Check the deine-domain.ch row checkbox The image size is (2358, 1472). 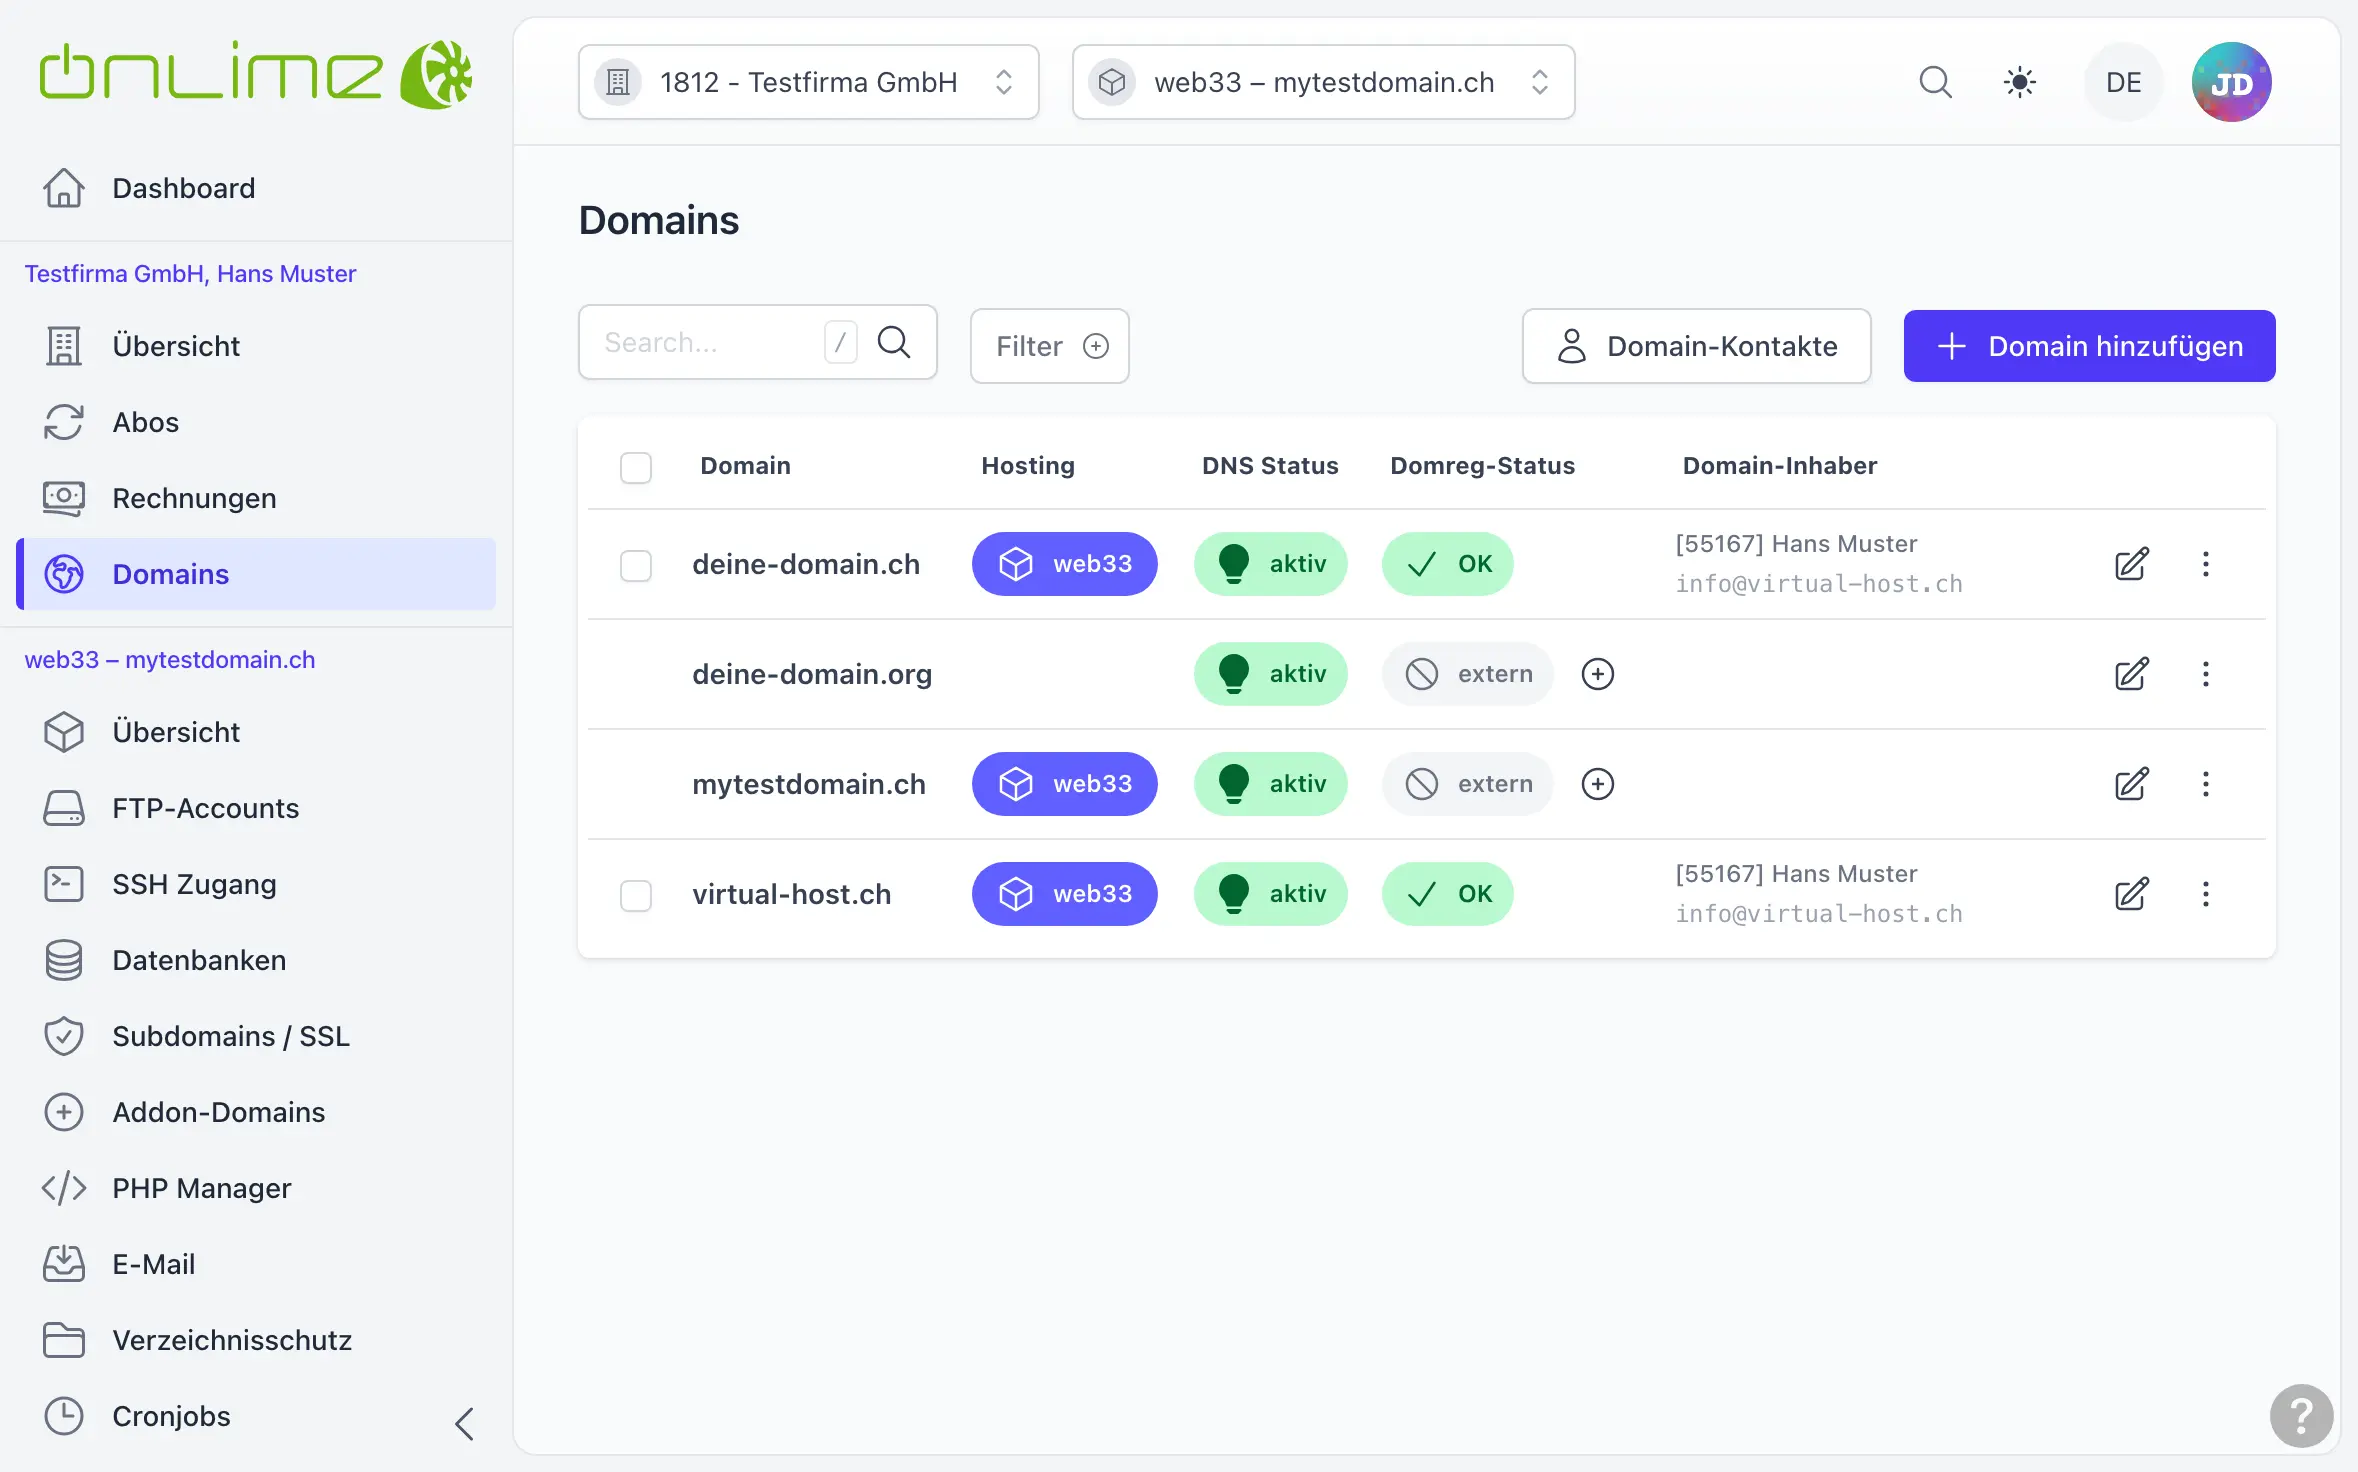tap(636, 565)
